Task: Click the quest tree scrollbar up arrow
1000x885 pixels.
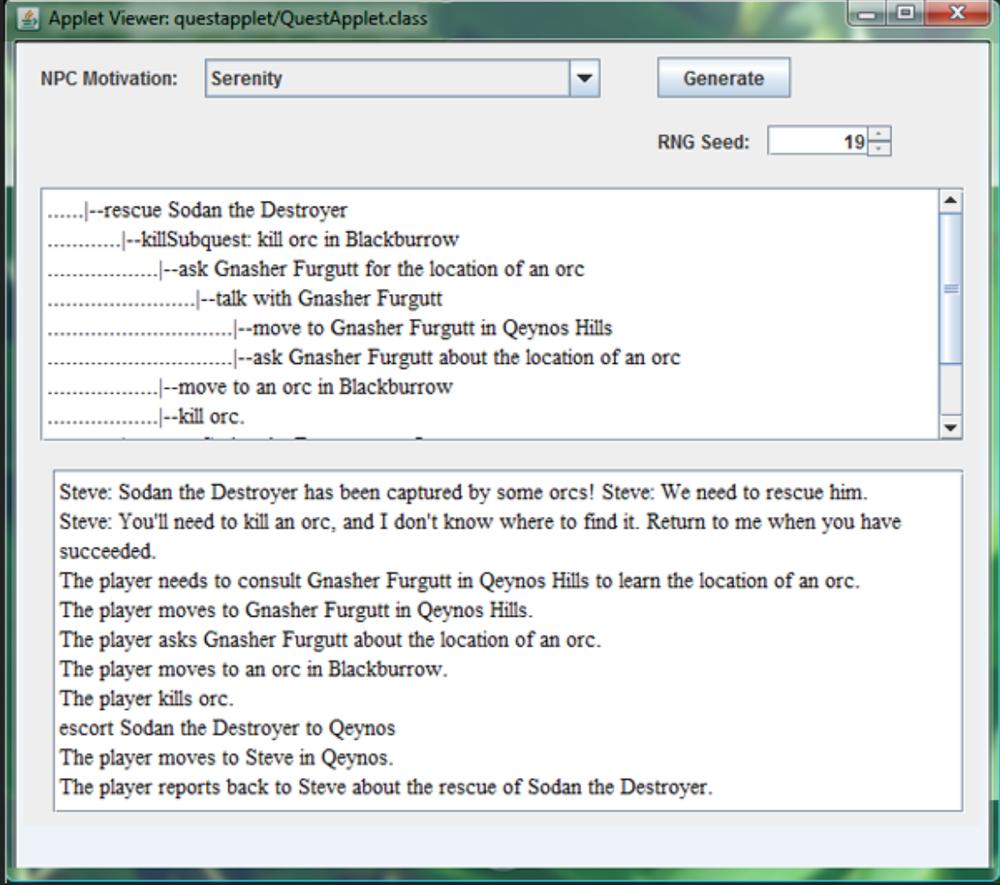Action: (950, 201)
